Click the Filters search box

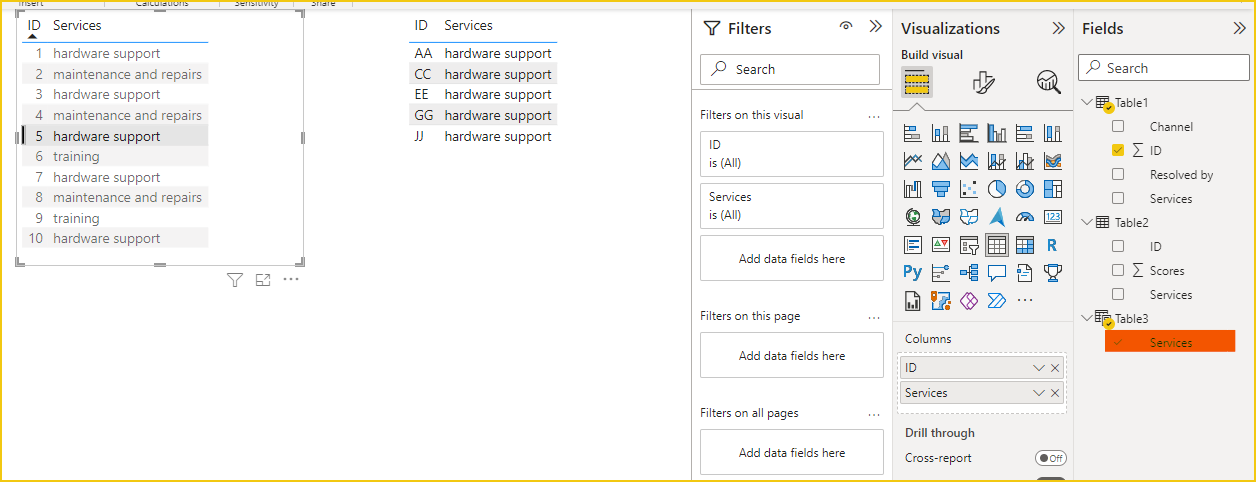(790, 69)
